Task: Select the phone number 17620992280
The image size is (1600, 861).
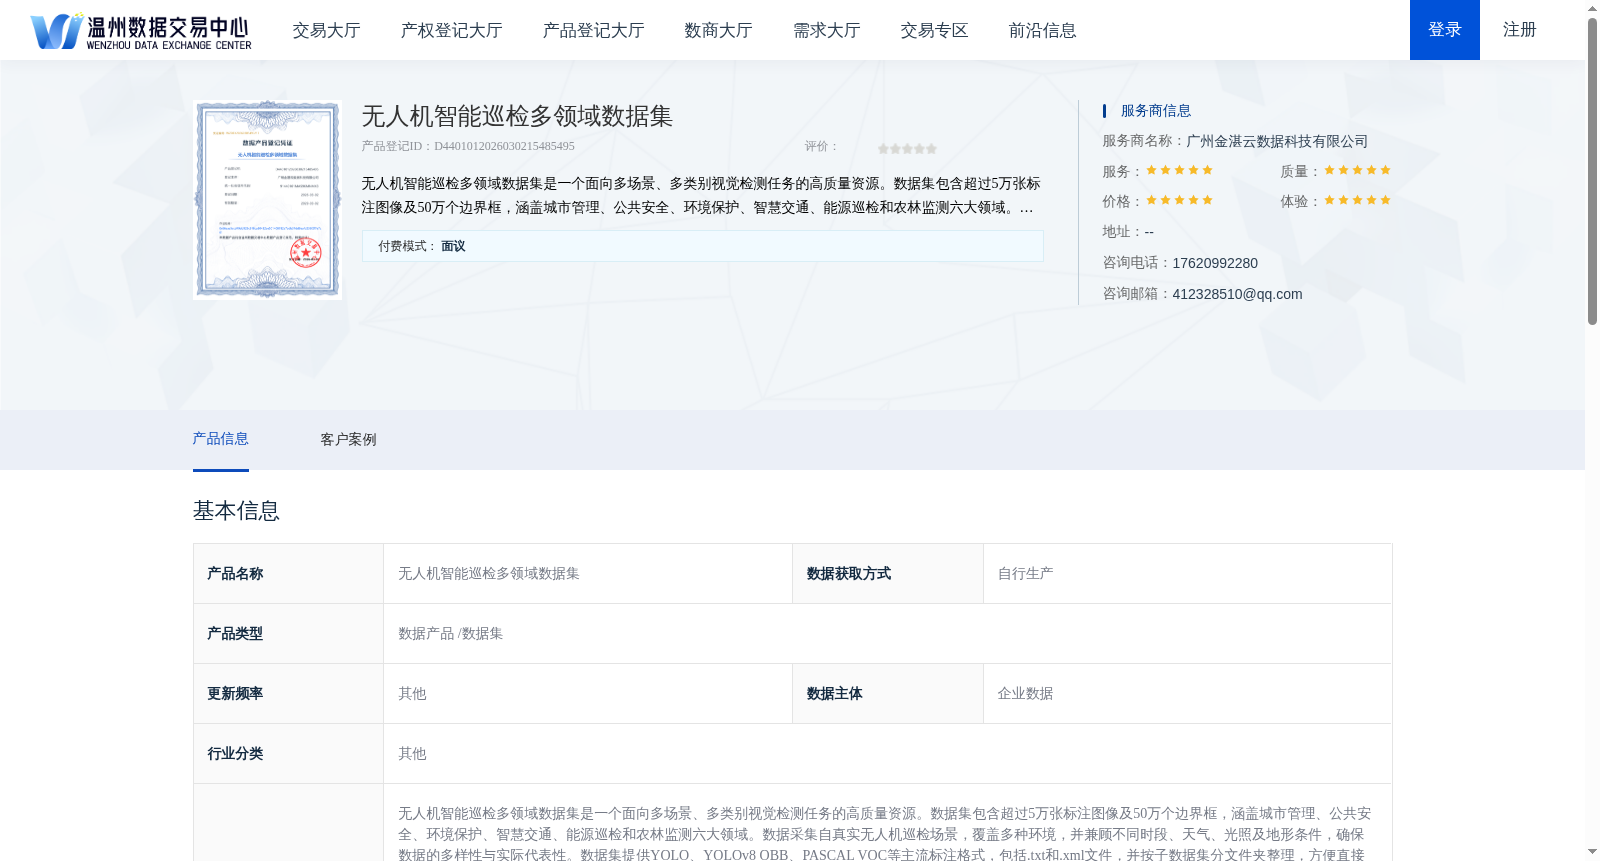Action: tap(1215, 263)
